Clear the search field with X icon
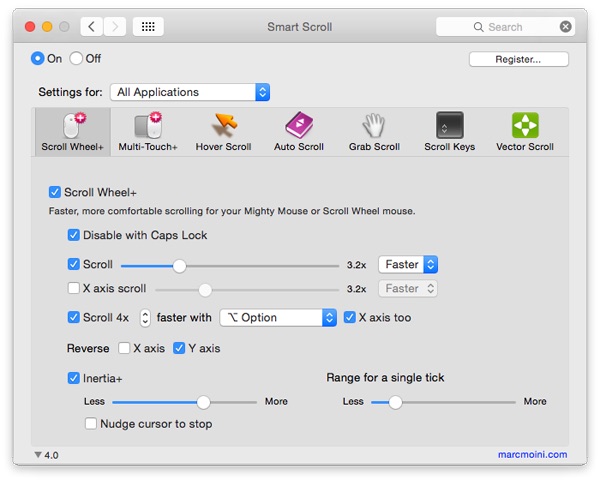This screenshot has width=600, height=480. pyautogui.click(x=565, y=27)
